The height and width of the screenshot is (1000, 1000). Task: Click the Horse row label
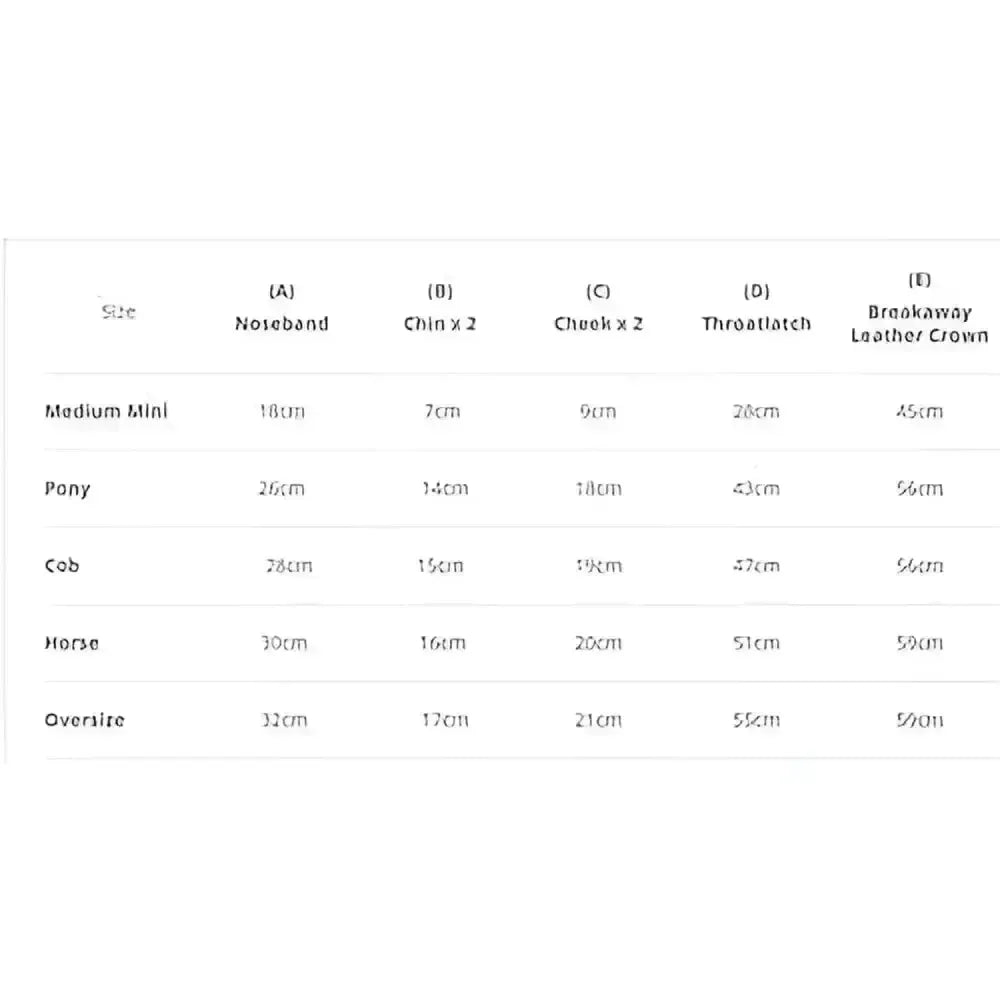coord(72,643)
